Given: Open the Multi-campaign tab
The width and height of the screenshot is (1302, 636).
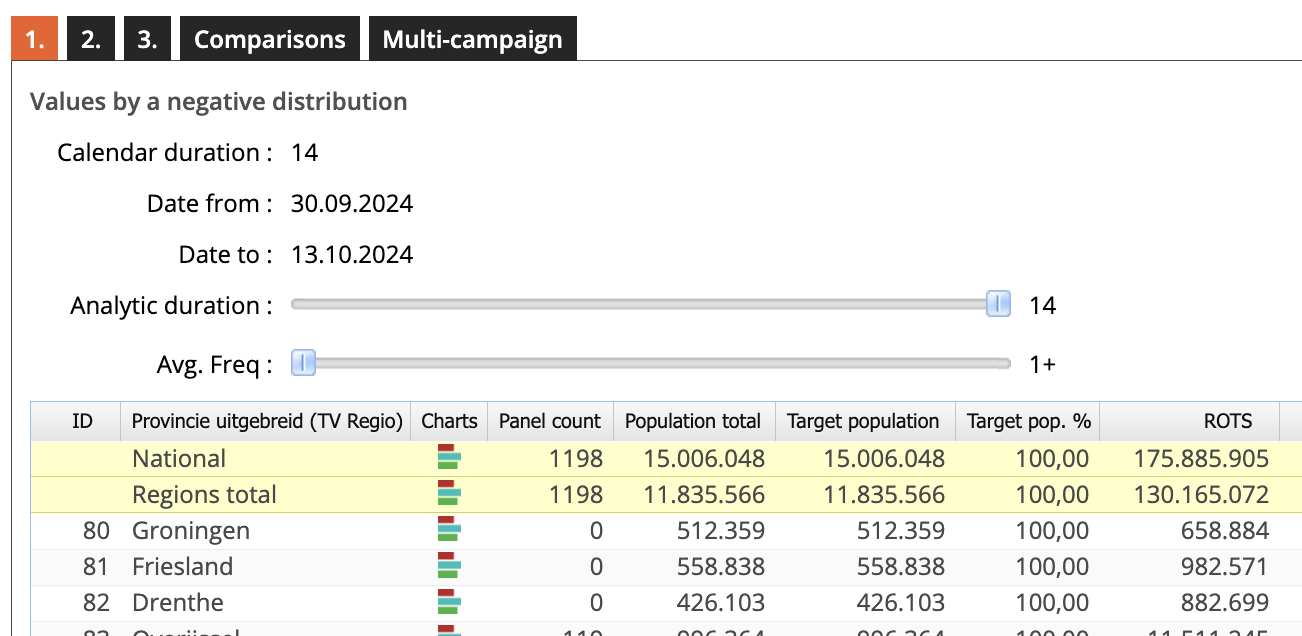Looking at the screenshot, I should (x=472, y=40).
